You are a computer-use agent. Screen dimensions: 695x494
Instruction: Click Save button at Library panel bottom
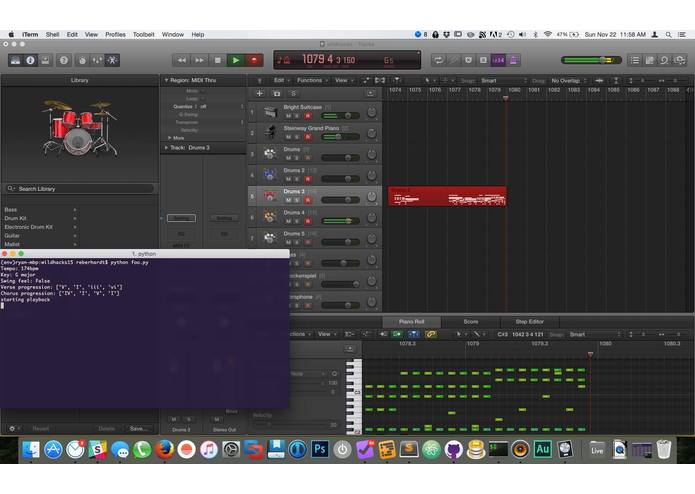(137, 428)
